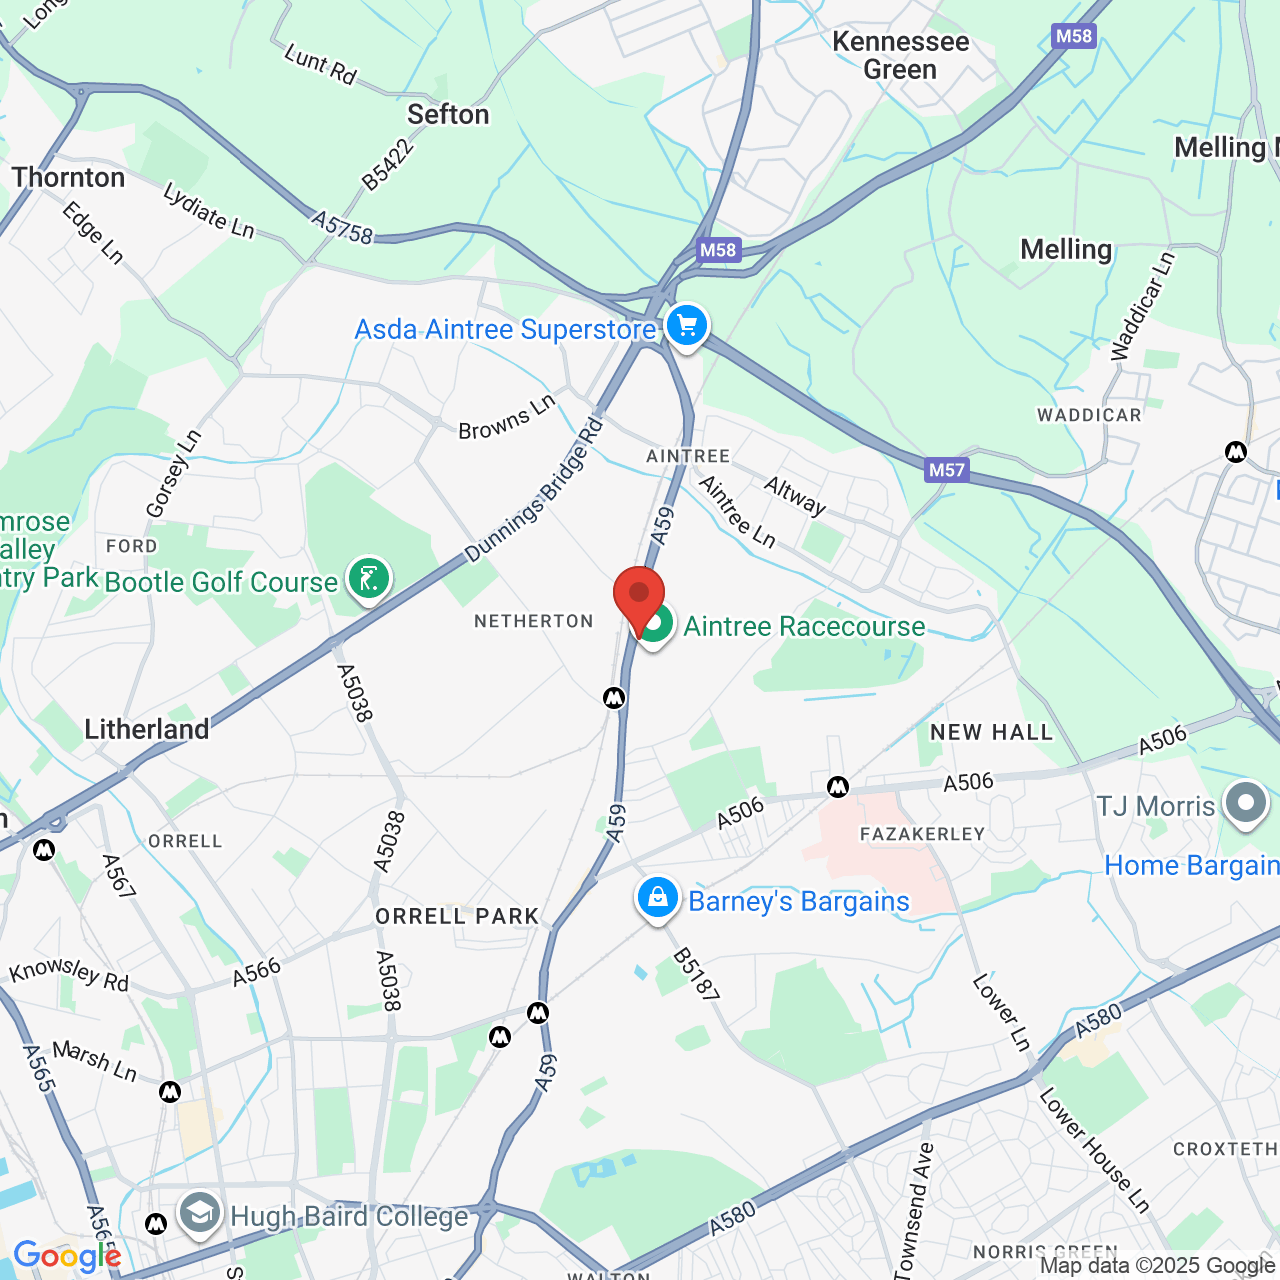Click the station icon near Waddicar
Screen dimensions: 1280x1280
click(1236, 452)
